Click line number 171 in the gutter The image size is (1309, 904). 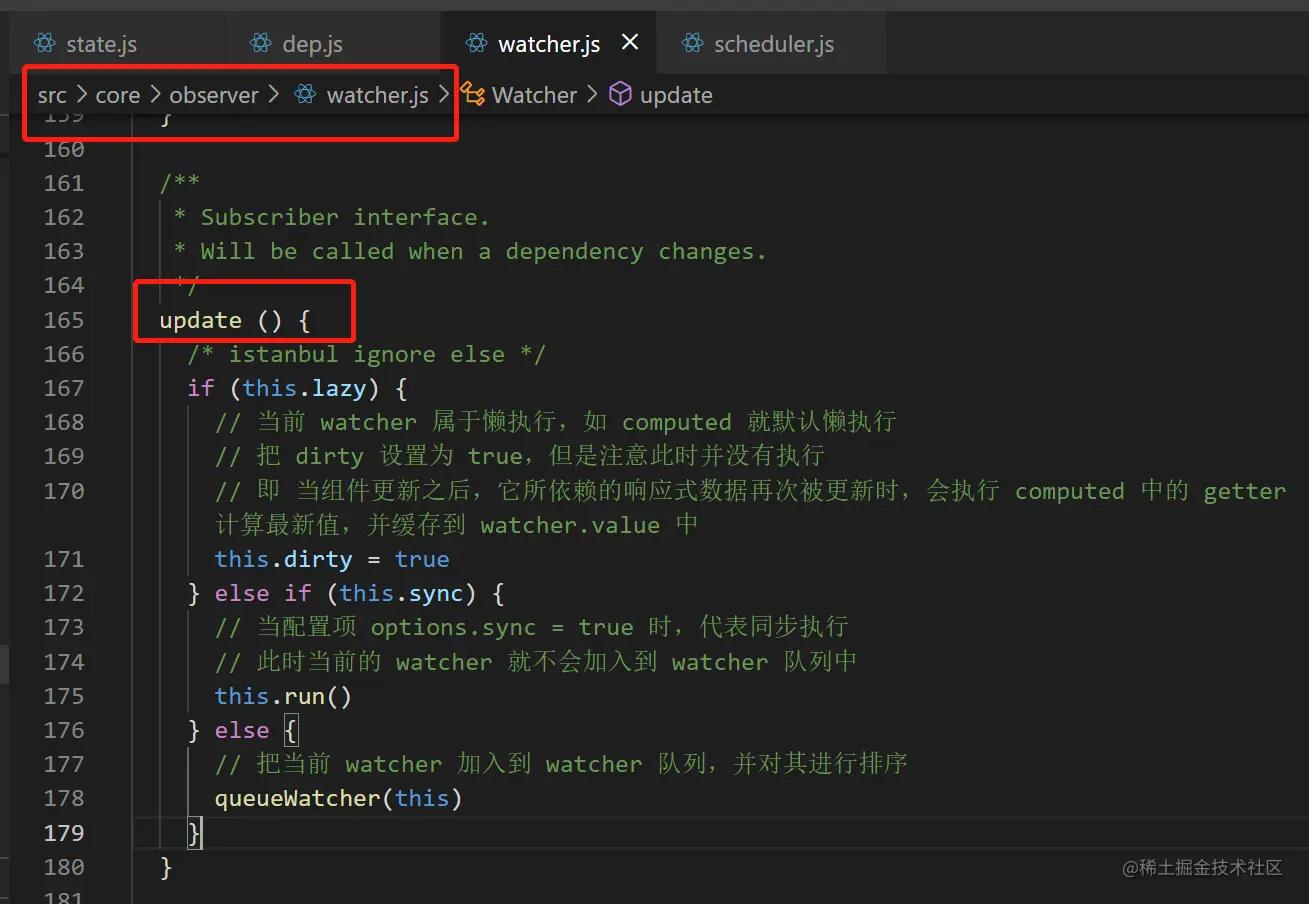coord(64,559)
